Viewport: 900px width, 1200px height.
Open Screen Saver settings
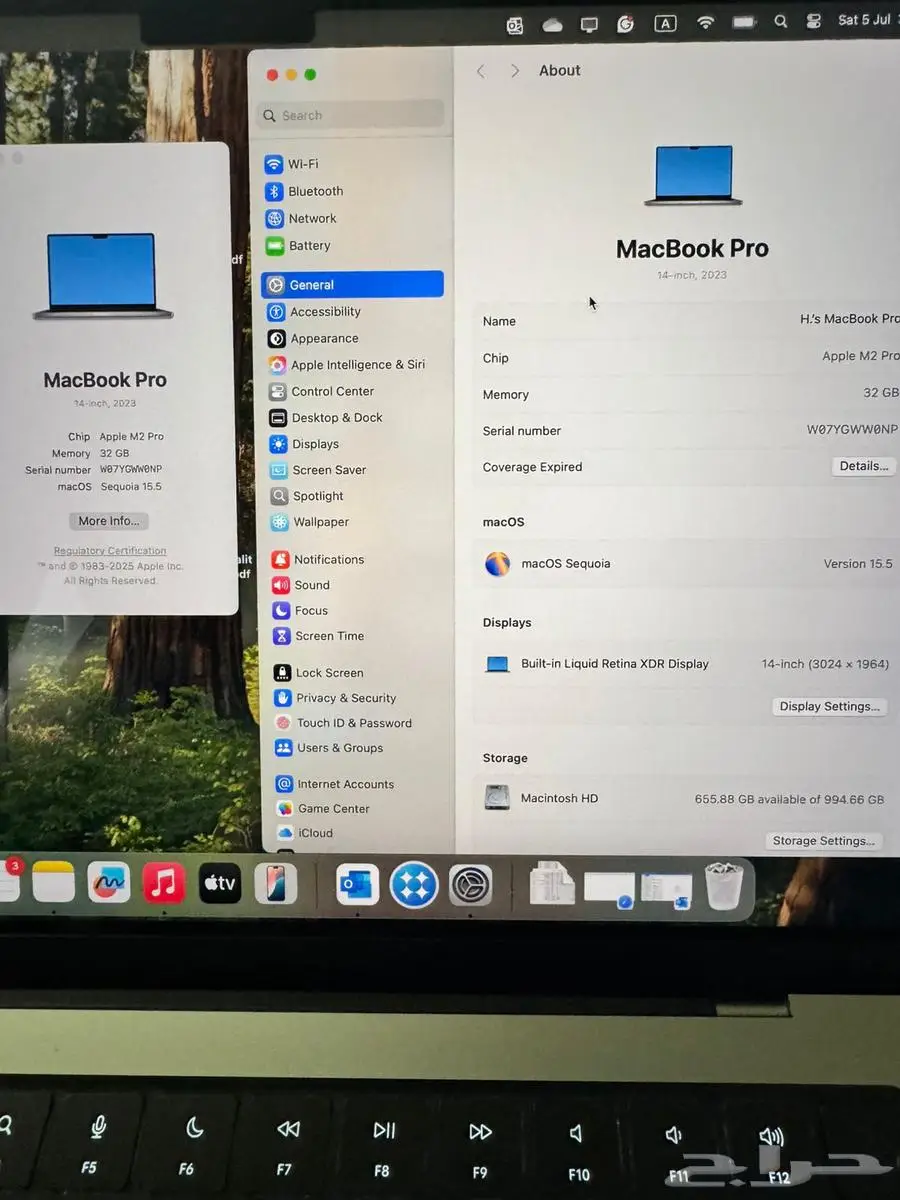tap(318, 470)
